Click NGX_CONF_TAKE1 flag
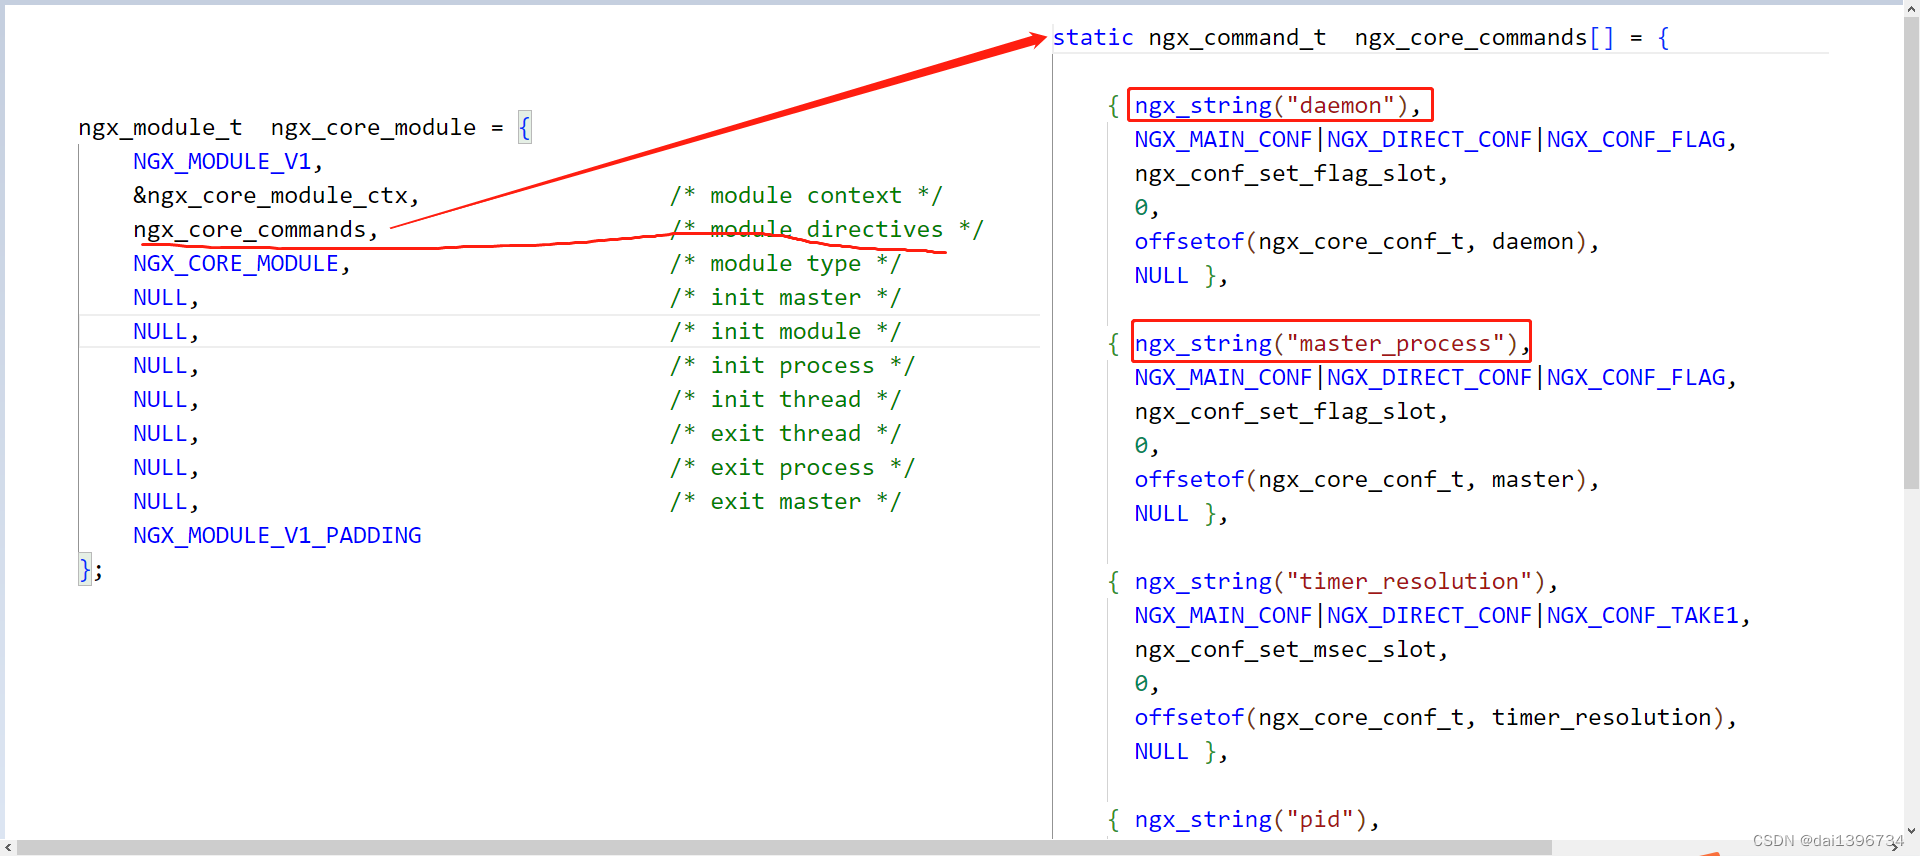 [x=1643, y=616]
